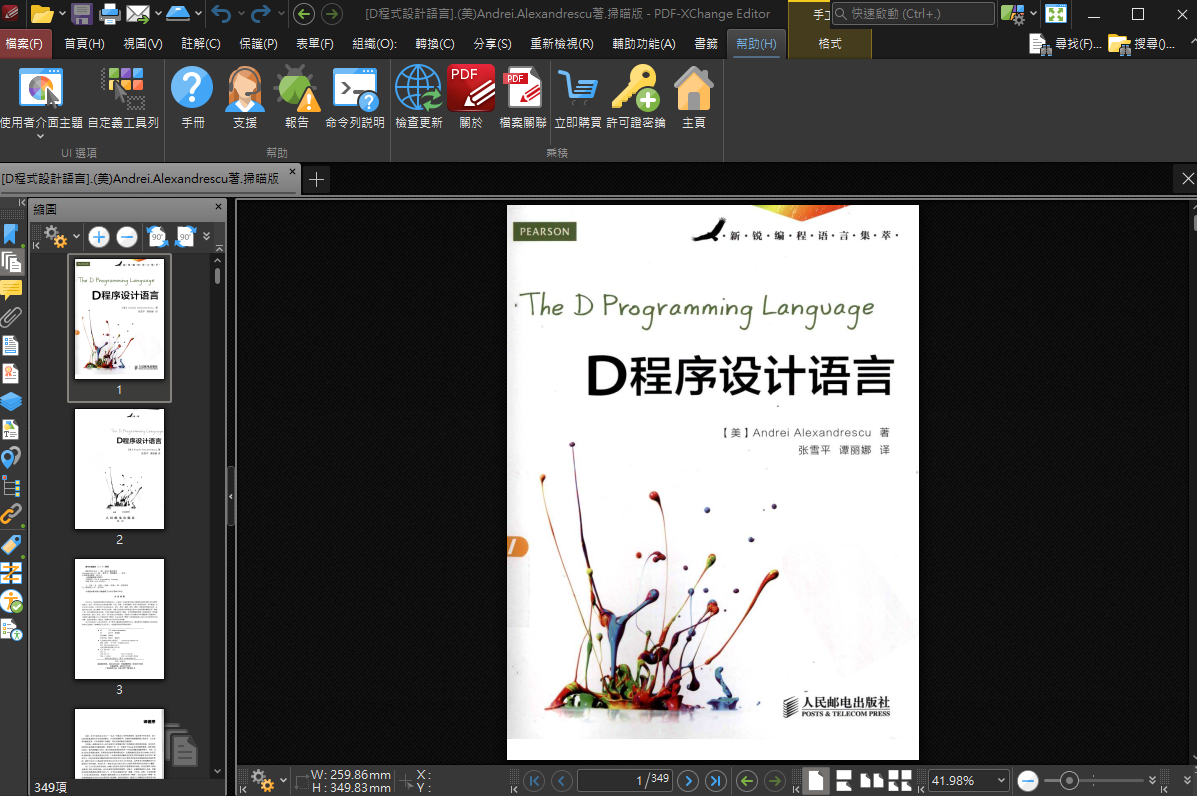
Task: Open the product Home page icon (主頁)
Action: 693,99
